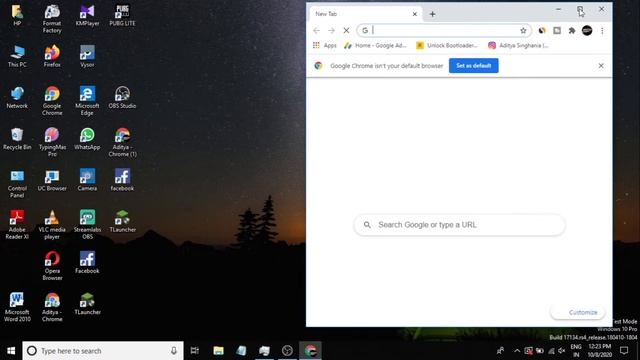Viewport: 640px width, 360px height.
Task: Select the Microsoft Word 2010 desktop icon
Action: [x=17, y=308]
